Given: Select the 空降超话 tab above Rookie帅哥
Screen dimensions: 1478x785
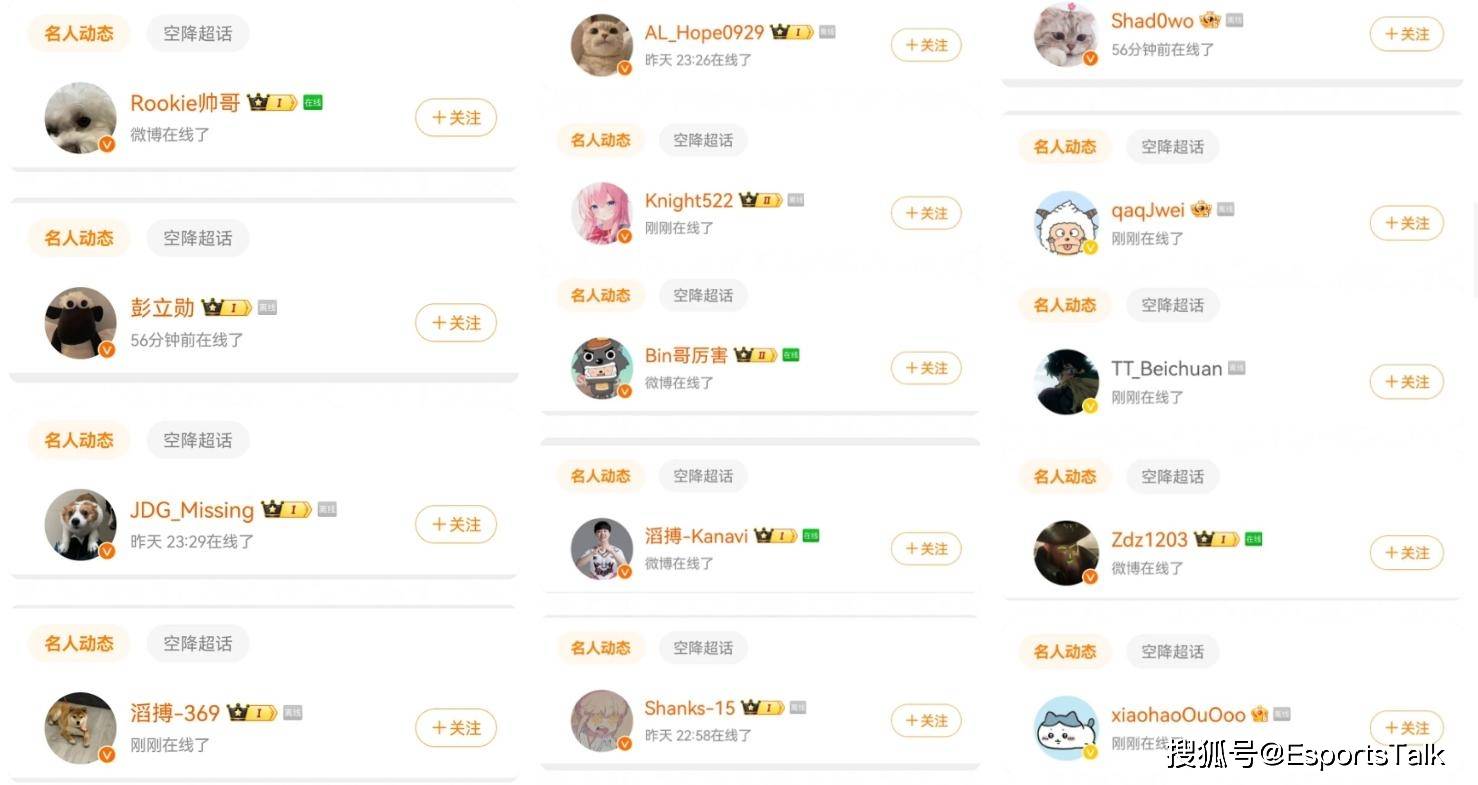Looking at the screenshot, I should pos(198,33).
